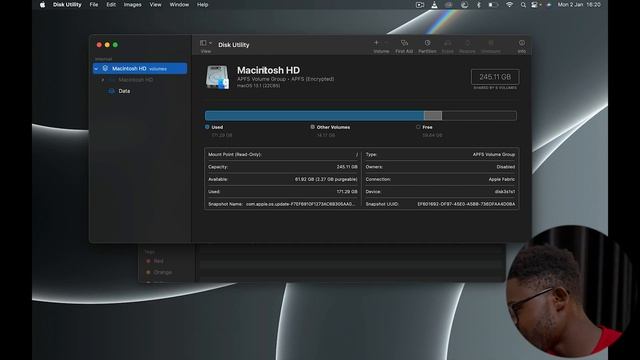Open the View dropdown arrow in the toolbar
The image size is (640, 360).
pos(210,43)
